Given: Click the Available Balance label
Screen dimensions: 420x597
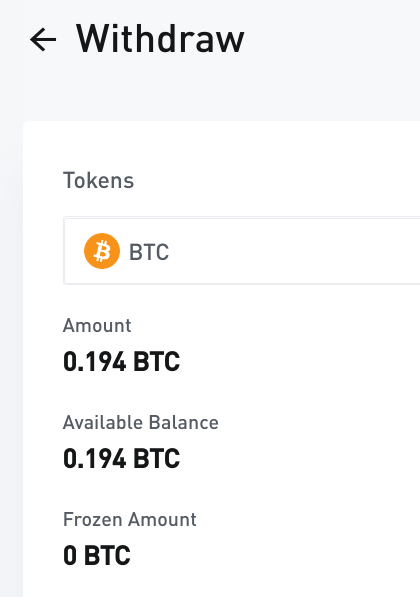Looking at the screenshot, I should (x=141, y=423).
